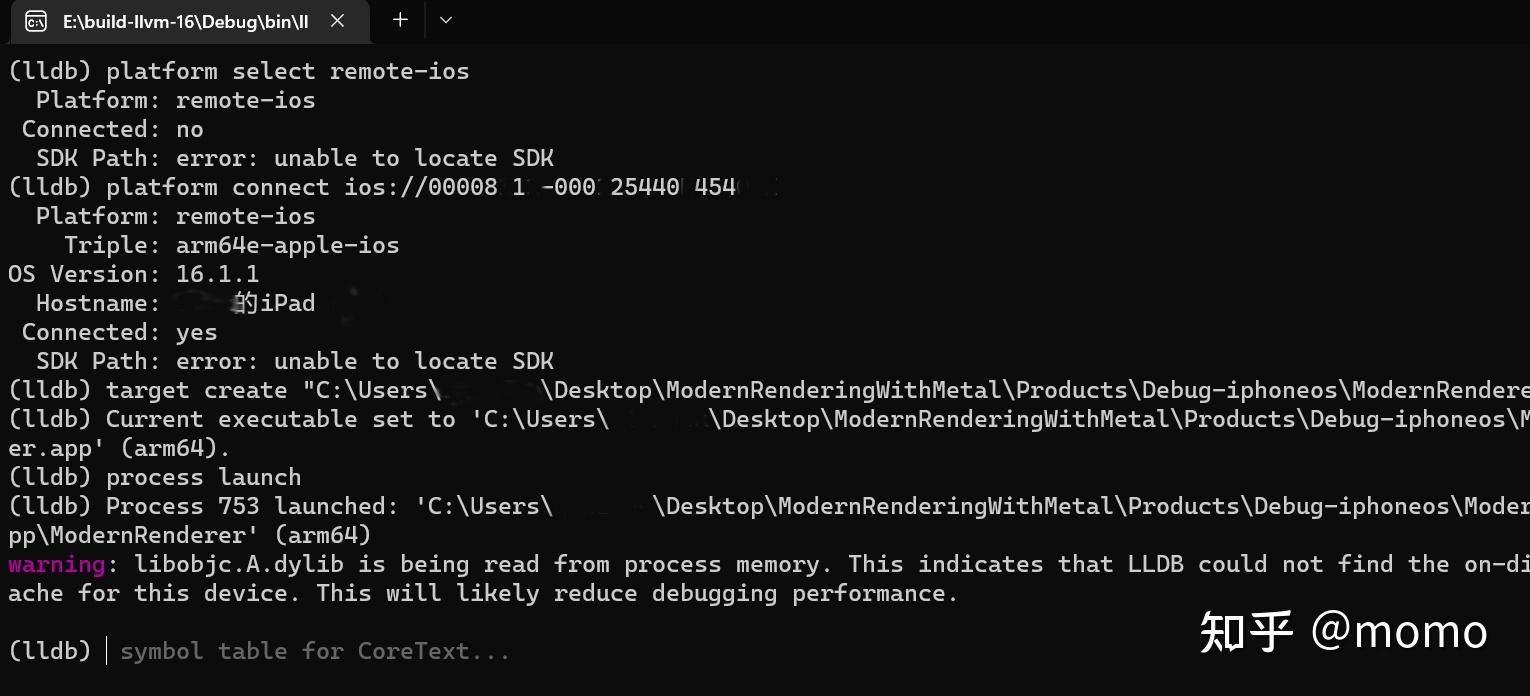The width and height of the screenshot is (1530, 696).
Task: Open a new terminal tab with plus
Action: (x=400, y=20)
